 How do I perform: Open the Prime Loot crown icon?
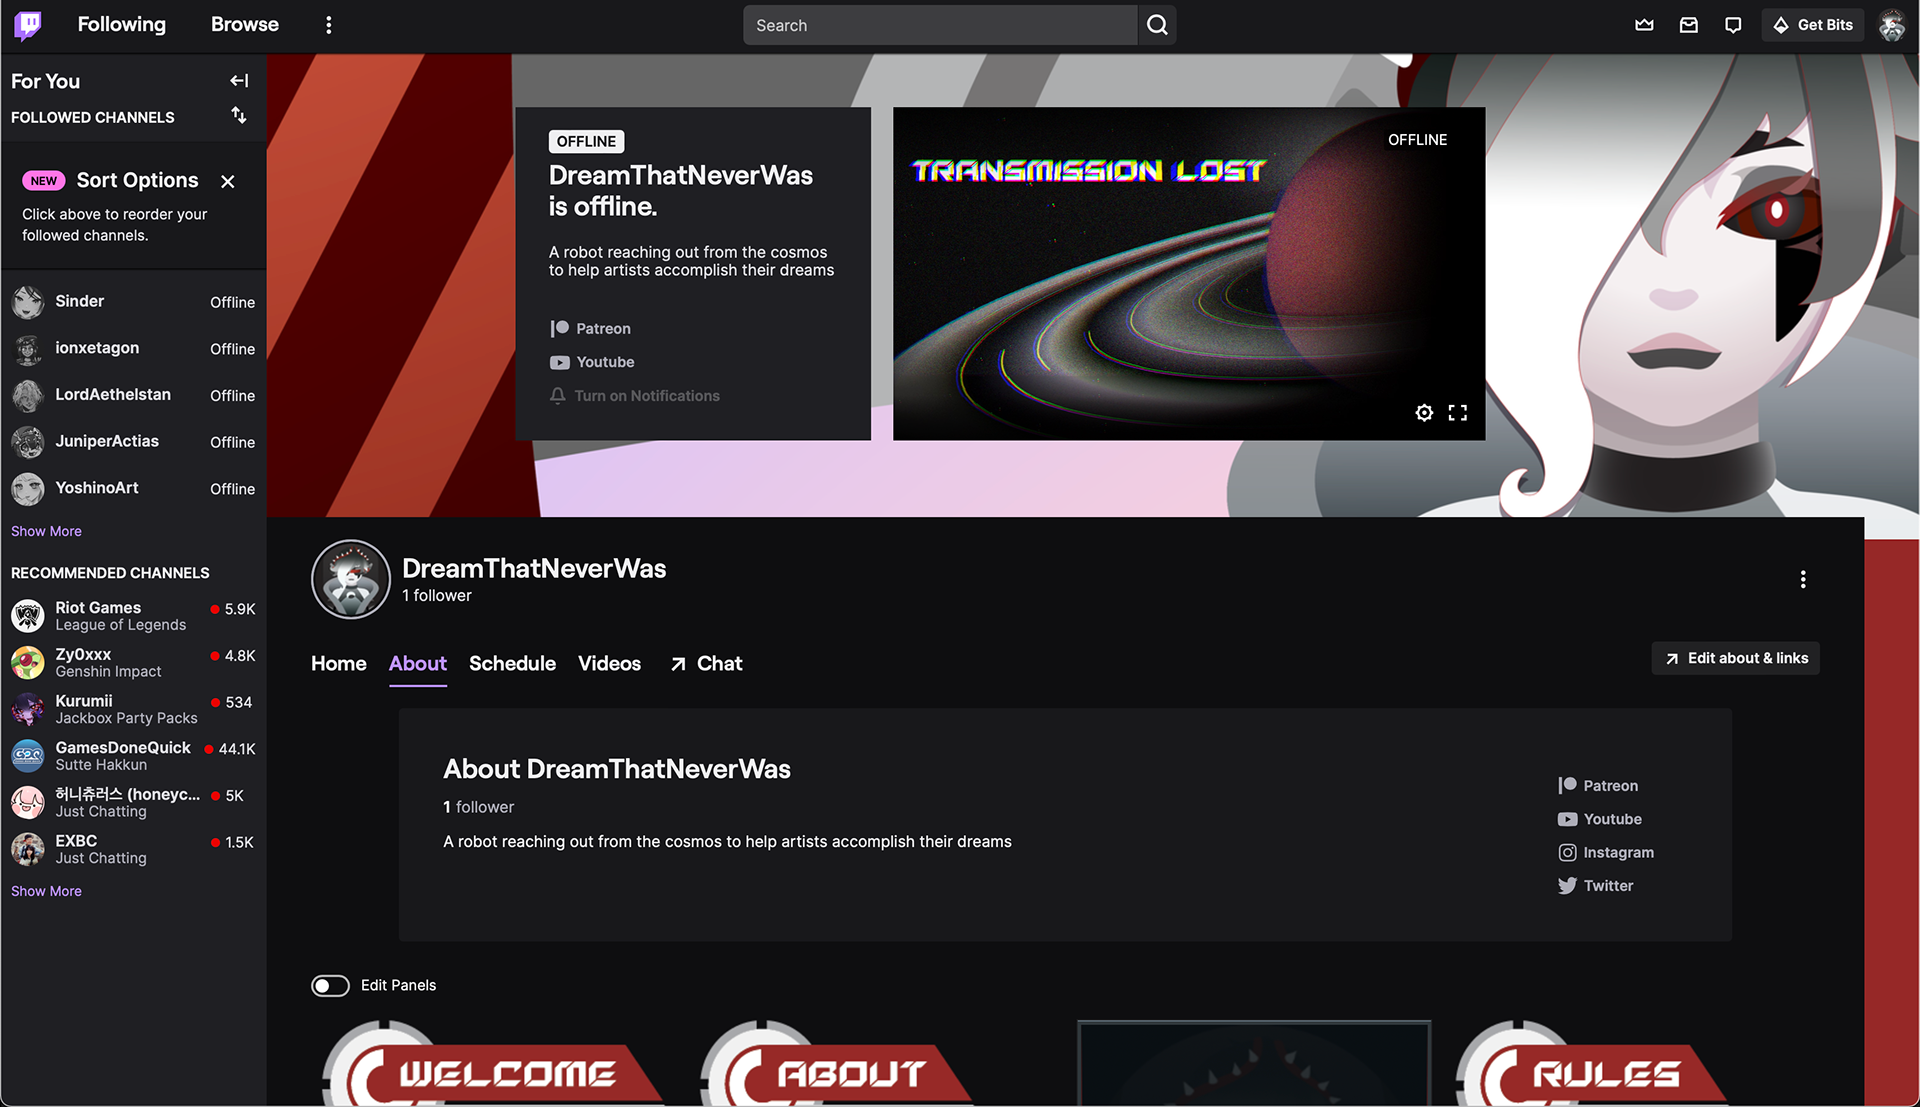pos(1644,25)
